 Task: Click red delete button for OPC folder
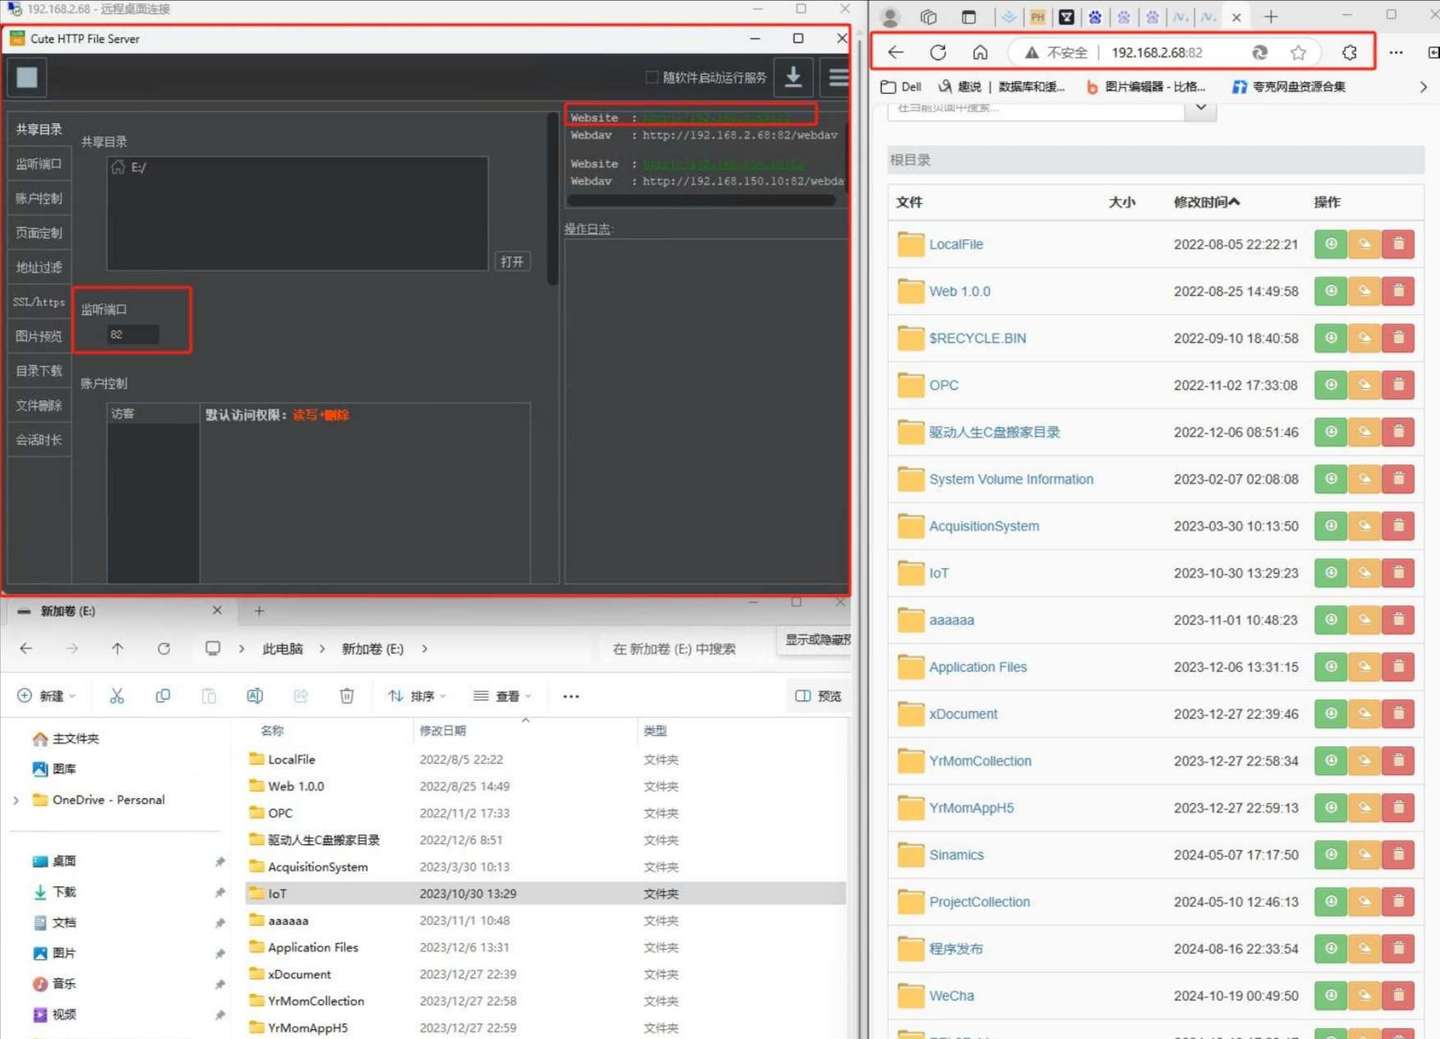[1398, 385]
